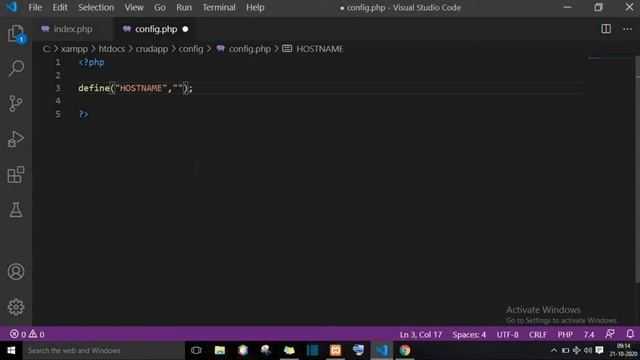This screenshot has height=360, width=640.
Task: Split the editor to the right
Action: (606, 29)
